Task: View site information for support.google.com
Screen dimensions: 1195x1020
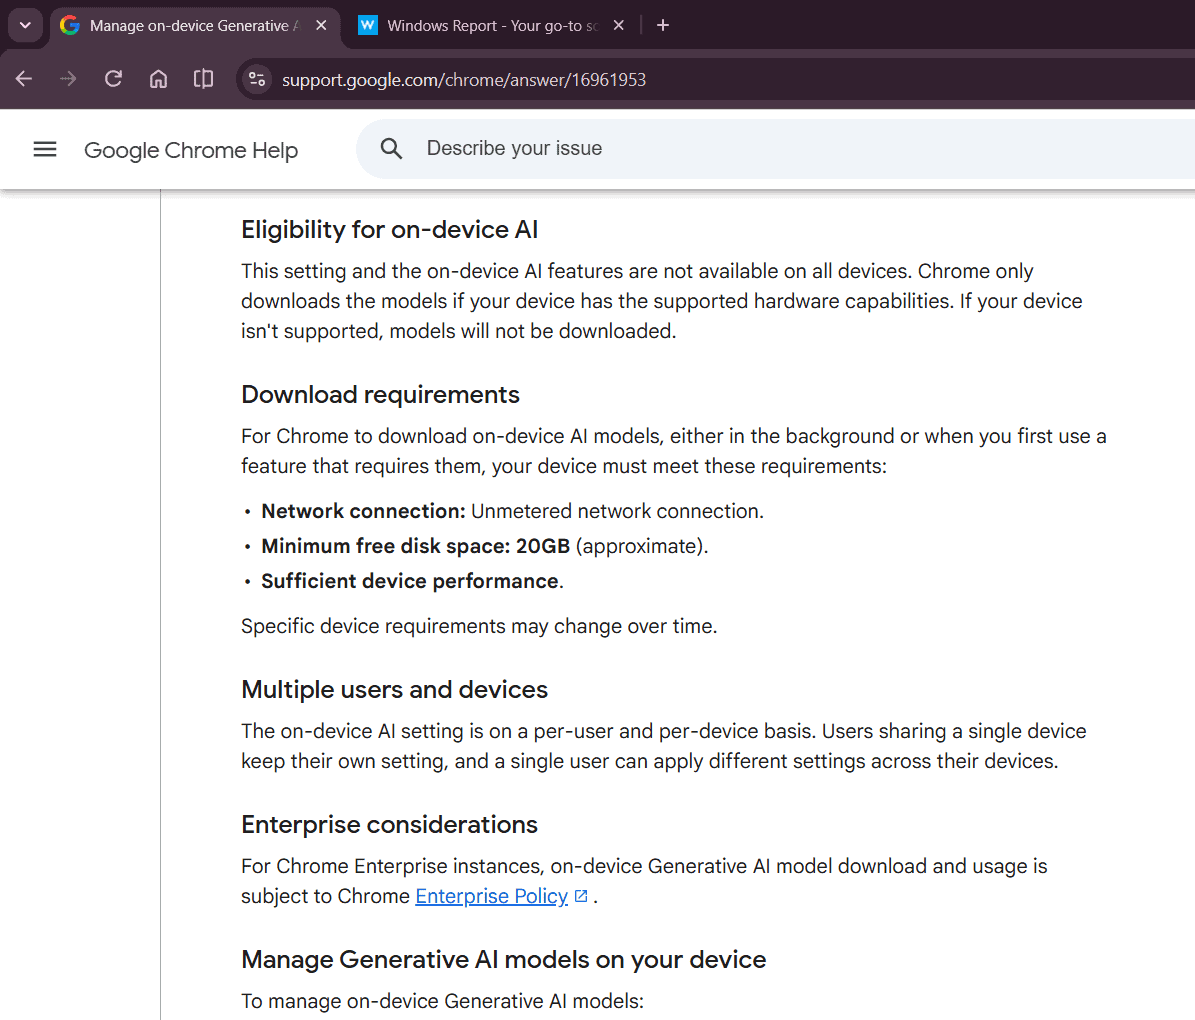Action: click(257, 79)
